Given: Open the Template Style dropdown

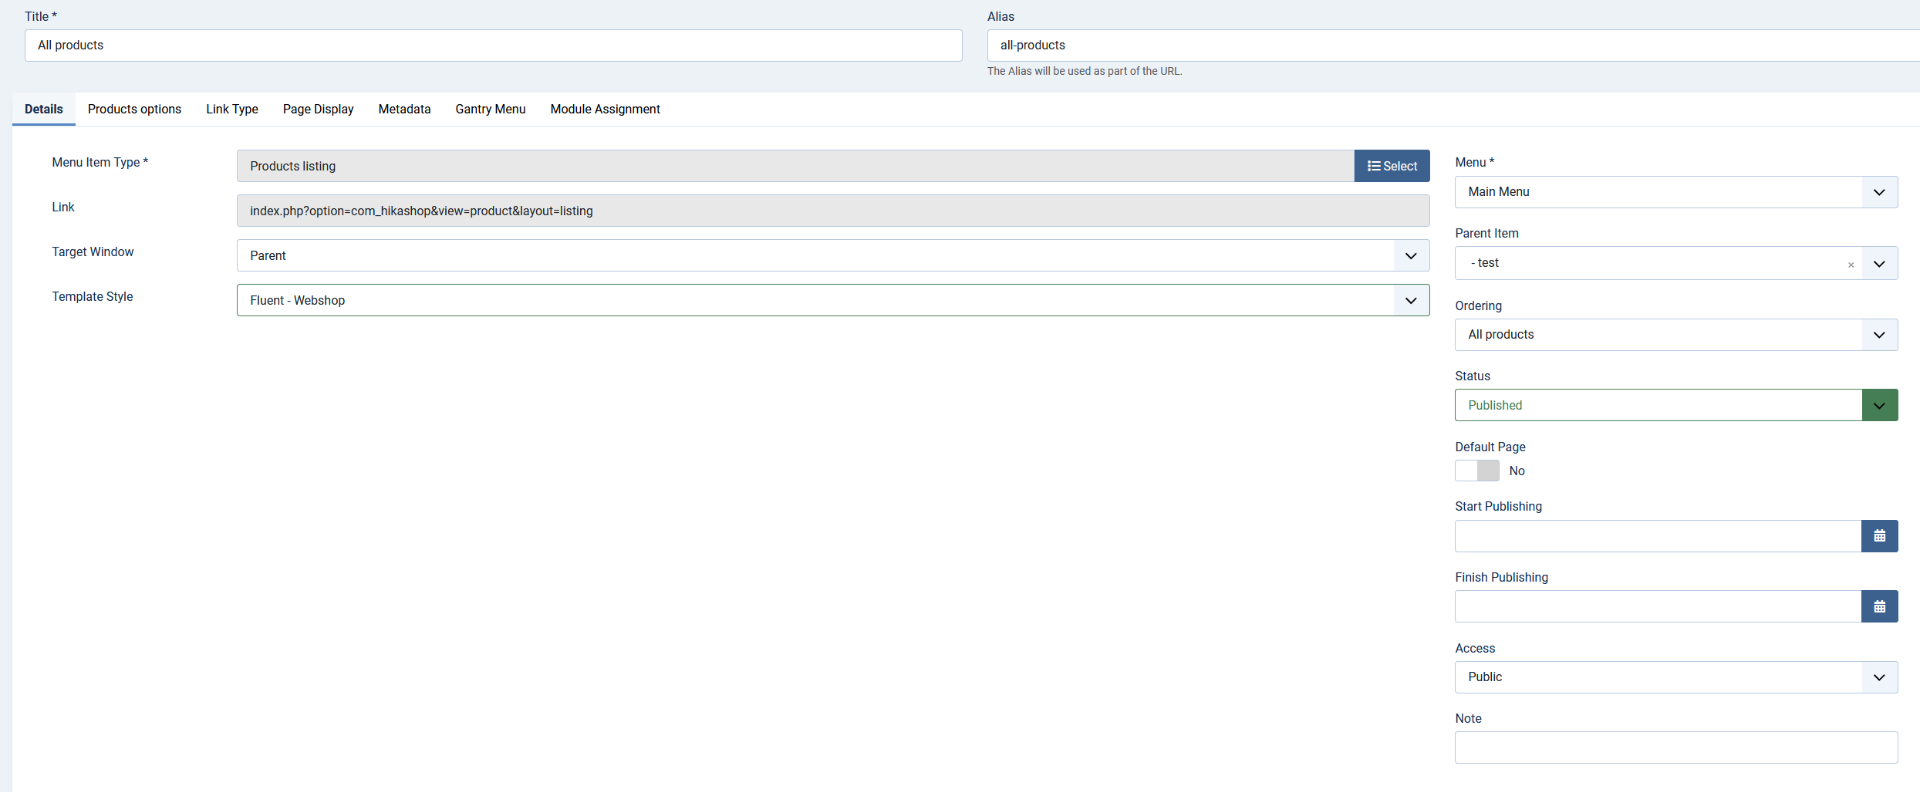Looking at the screenshot, I should [x=833, y=300].
